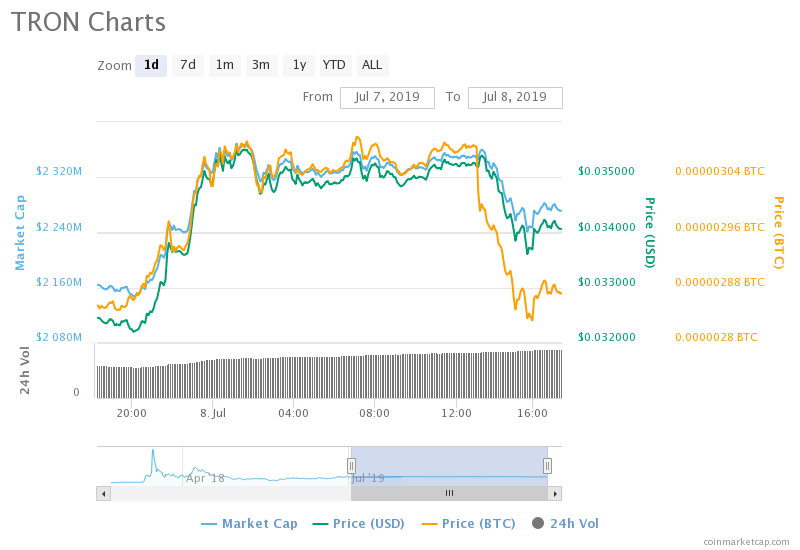This screenshot has width=800, height=550.
Task: Click the YTD zoom button
Action: pos(334,65)
